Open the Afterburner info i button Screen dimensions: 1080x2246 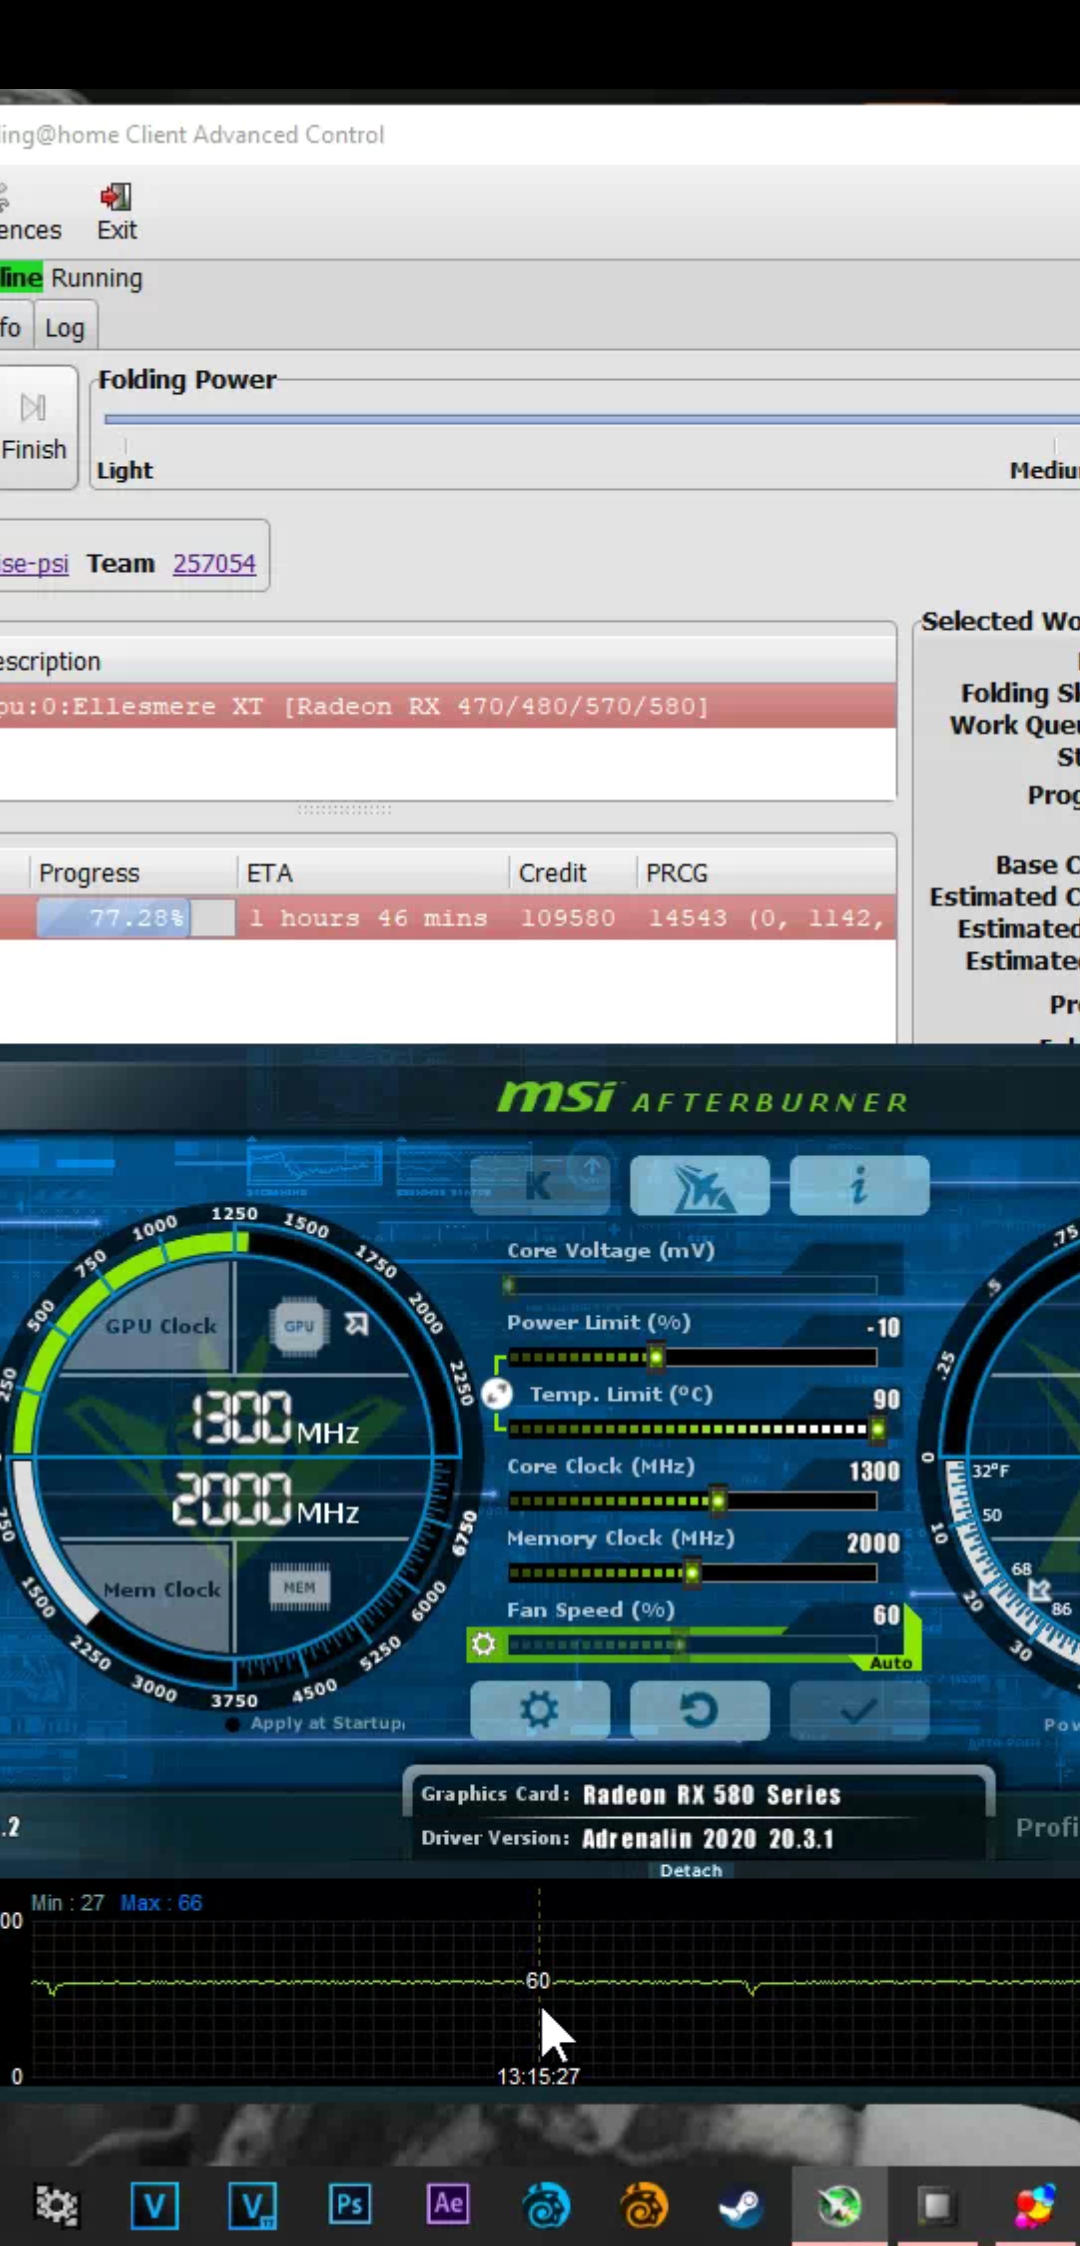(x=859, y=1186)
